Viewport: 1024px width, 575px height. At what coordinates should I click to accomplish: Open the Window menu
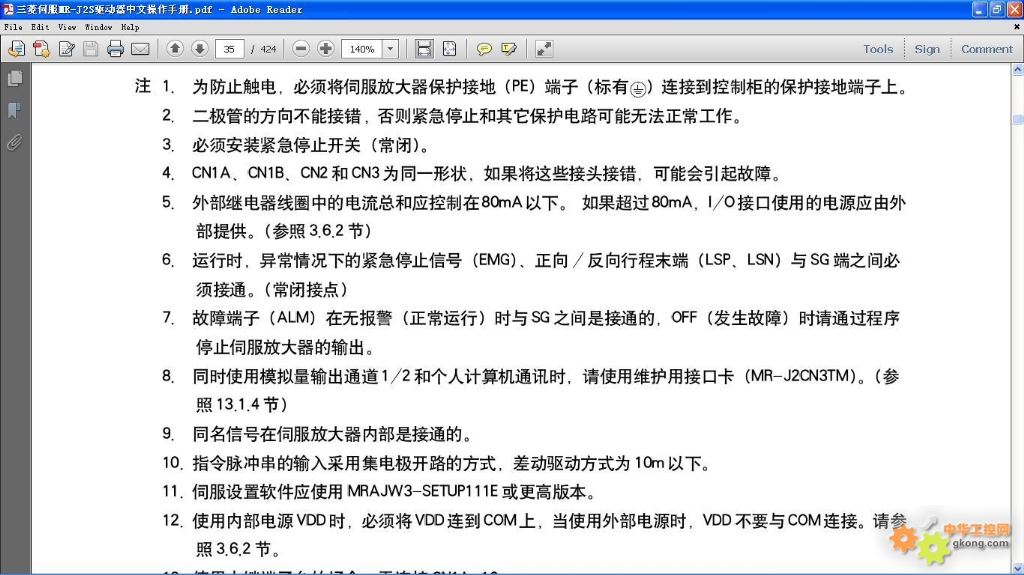pos(98,27)
